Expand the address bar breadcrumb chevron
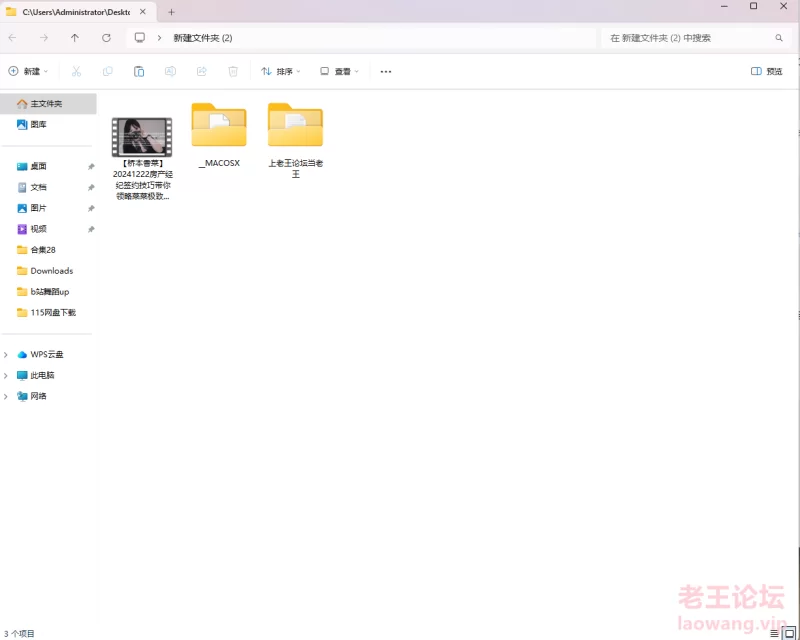800x640 pixels. pyautogui.click(x=159, y=38)
